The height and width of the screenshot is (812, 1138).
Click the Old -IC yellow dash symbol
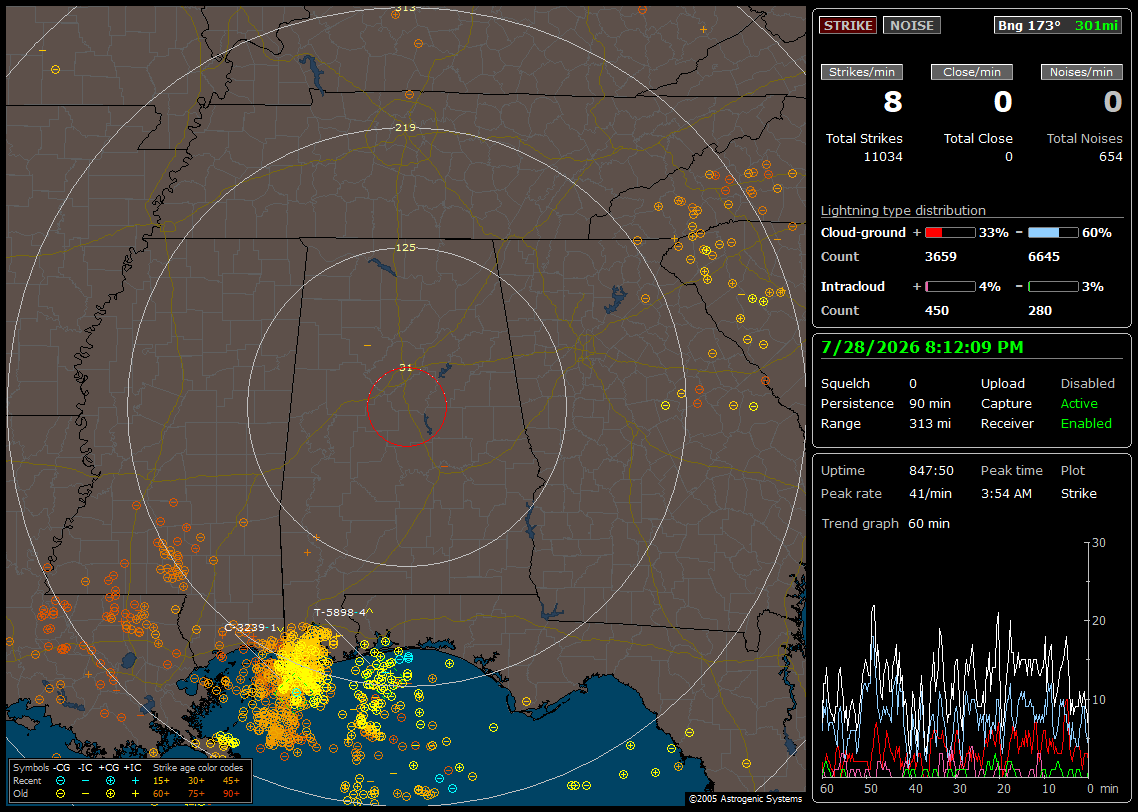coord(86,793)
